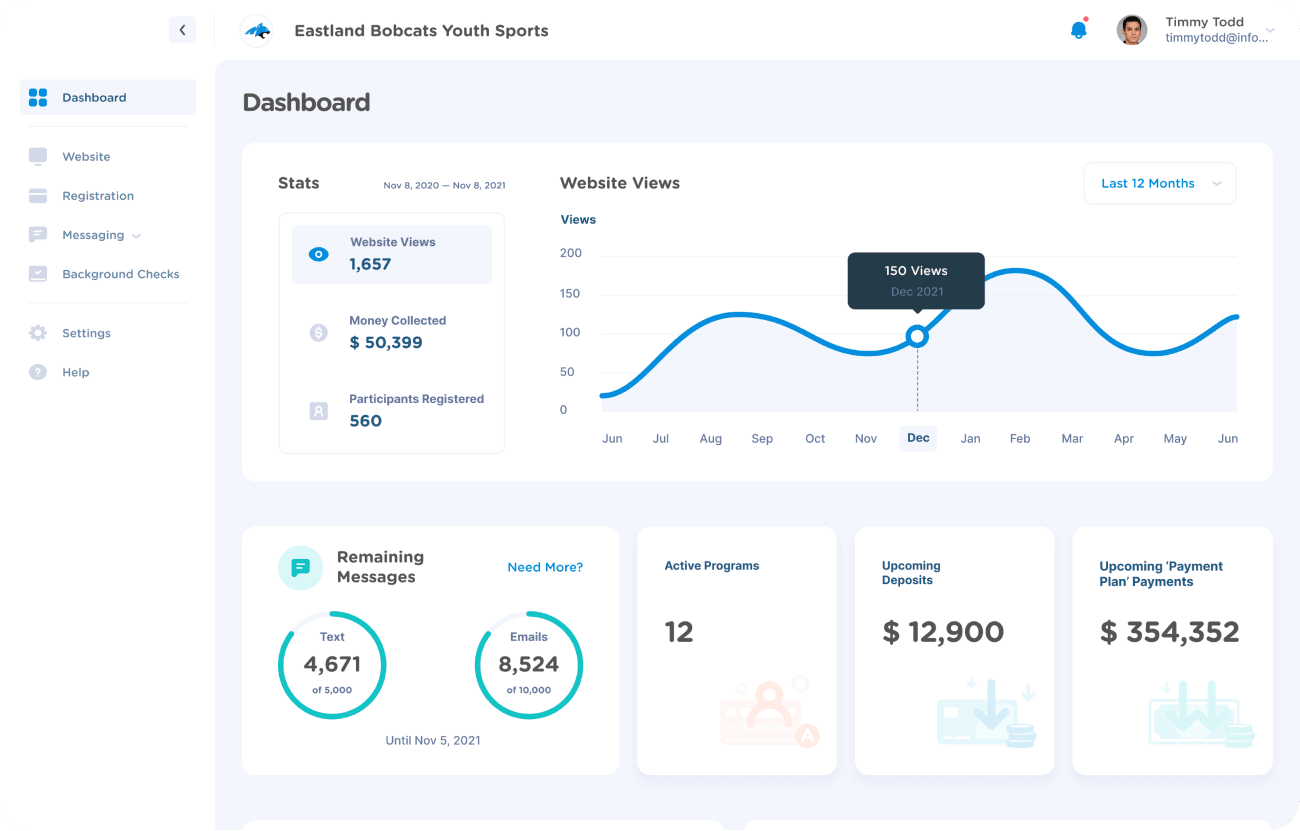Click the Eastland Bobcats logo
Screen dimensions: 1300x831
pos(256,30)
